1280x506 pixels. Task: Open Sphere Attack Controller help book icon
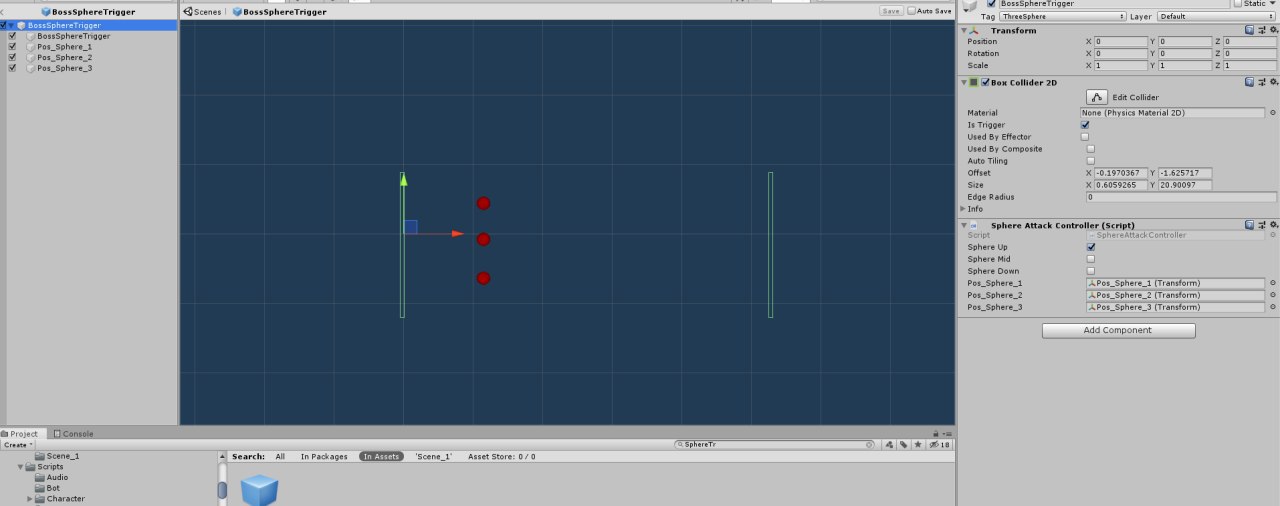click(x=1250, y=225)
